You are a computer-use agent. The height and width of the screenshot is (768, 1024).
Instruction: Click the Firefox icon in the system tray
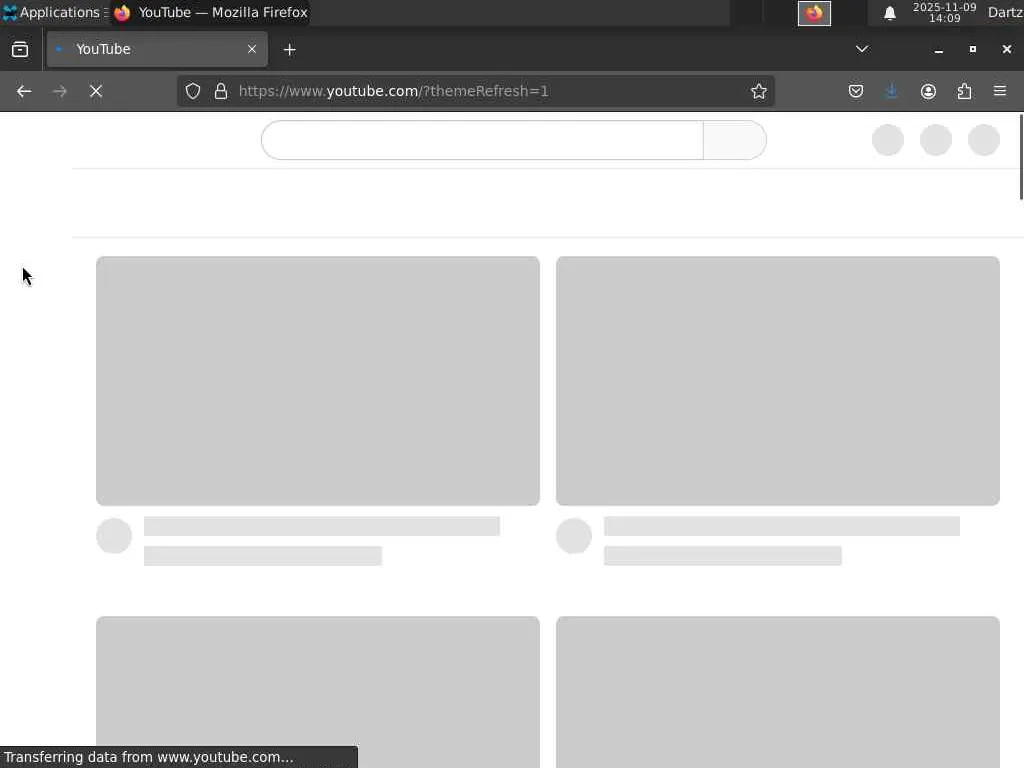814,13
